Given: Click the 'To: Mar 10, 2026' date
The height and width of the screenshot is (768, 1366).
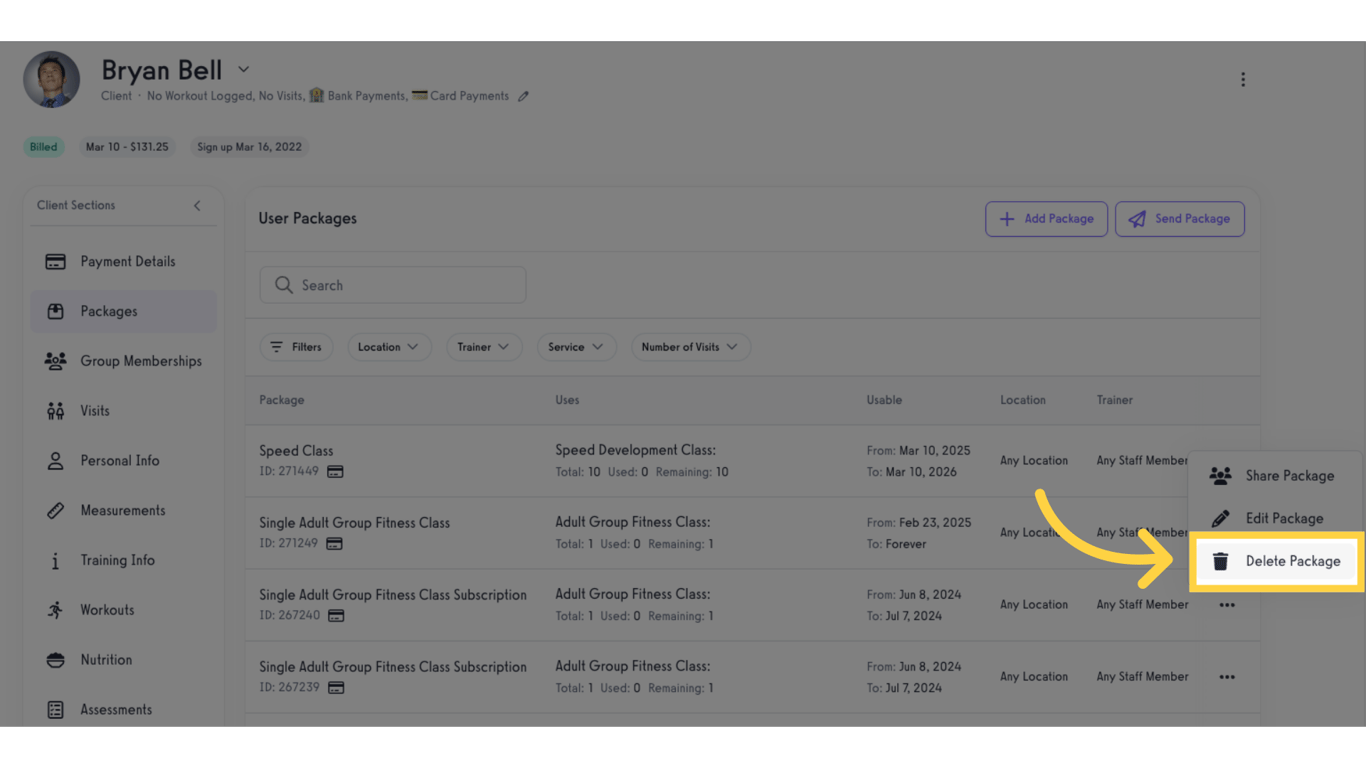Looking at the screenshot, I should point(912,472).
